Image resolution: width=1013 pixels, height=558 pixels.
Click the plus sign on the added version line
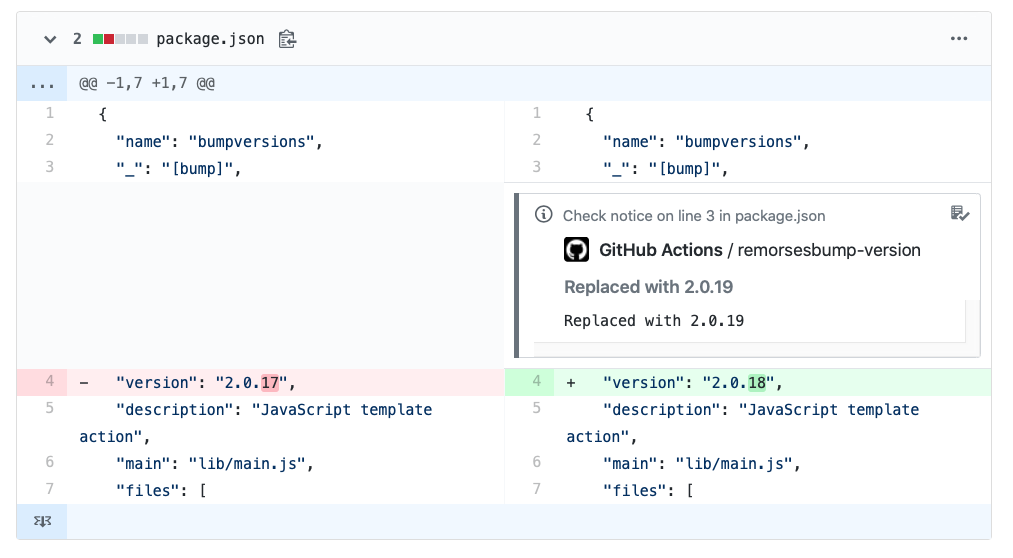(x=571, y=382)
